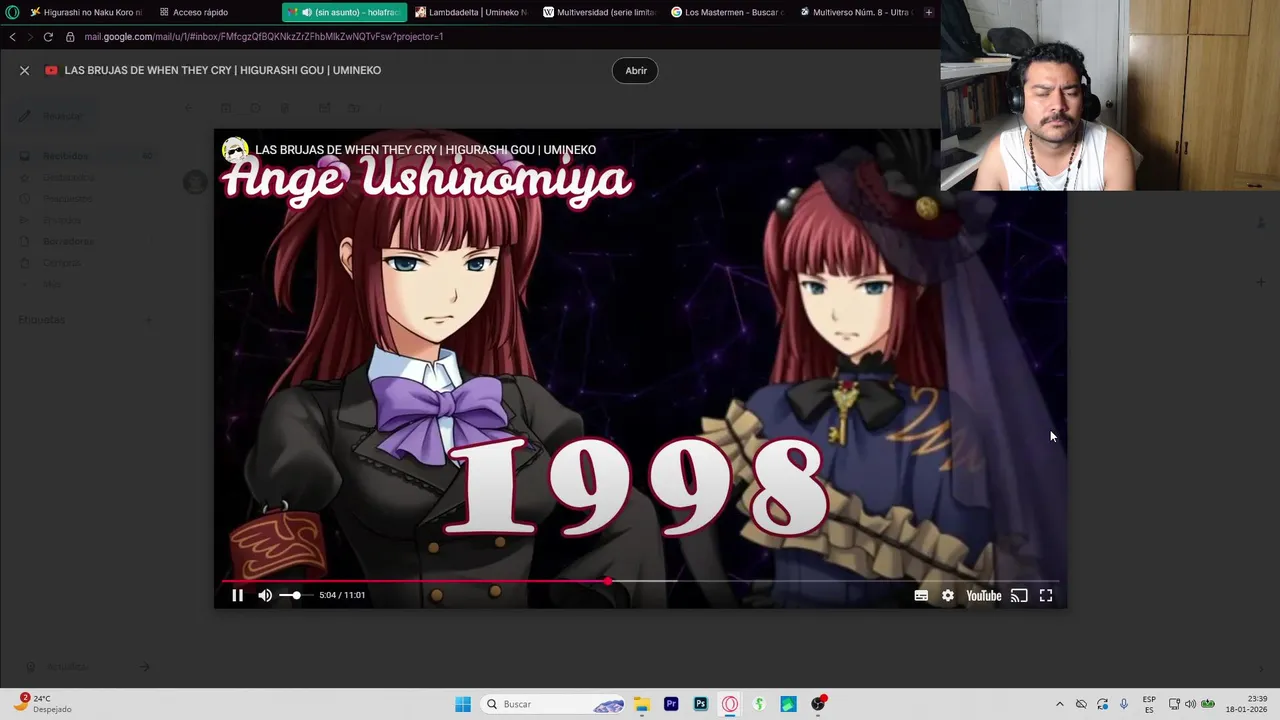
Task: Click the Abrir button
Action: (636, 70)
